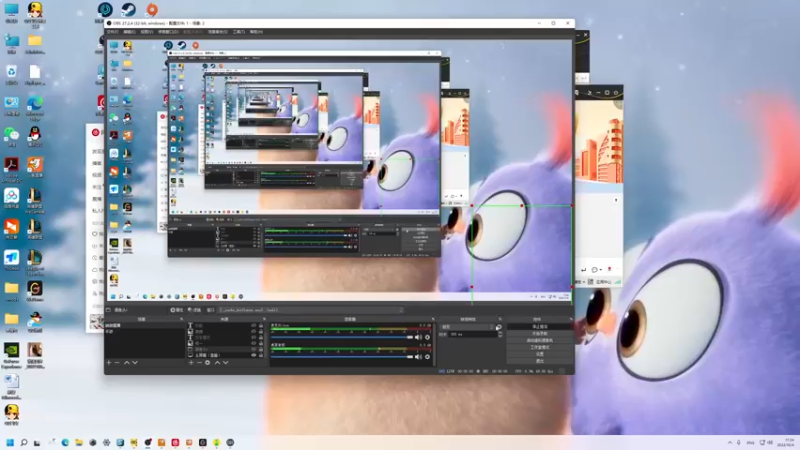Open the WeChat desktop icon
Image resolution: width=800 pixels, height=450 pixels.
click(11, 137)
